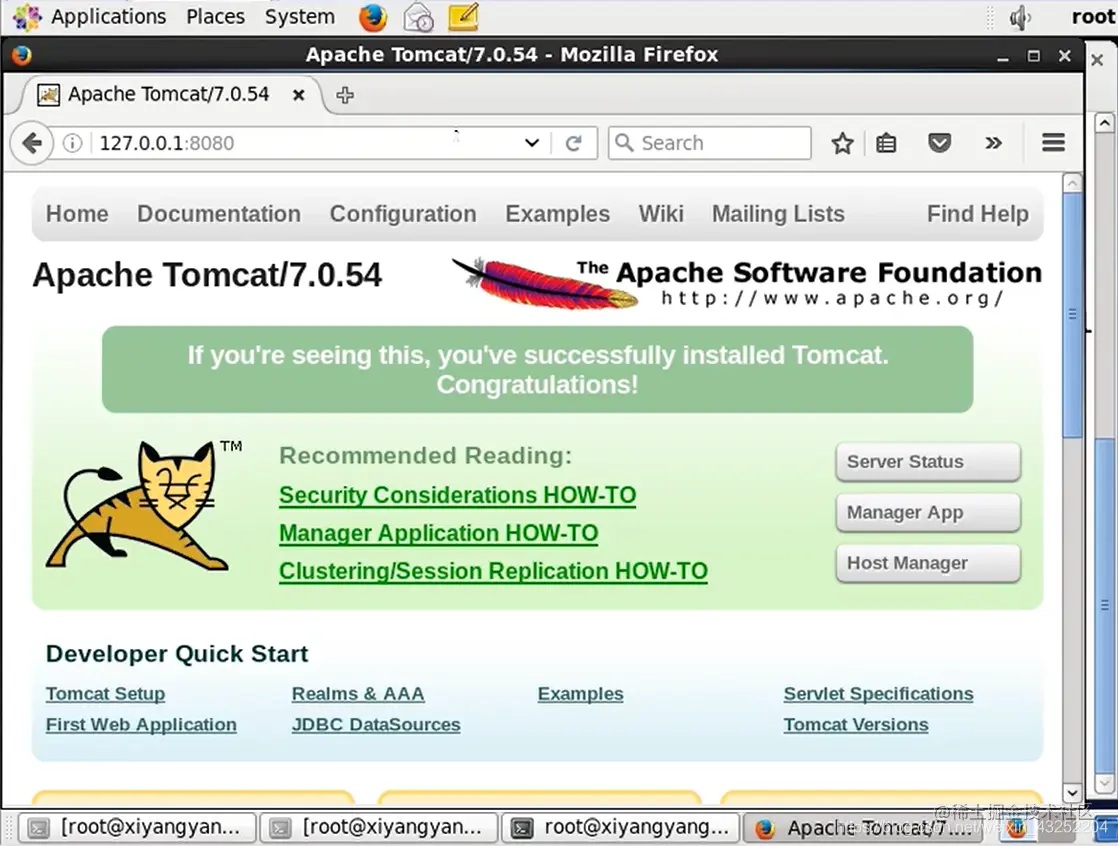Open Clustering/Session Replication HOW-TO link

493,571
